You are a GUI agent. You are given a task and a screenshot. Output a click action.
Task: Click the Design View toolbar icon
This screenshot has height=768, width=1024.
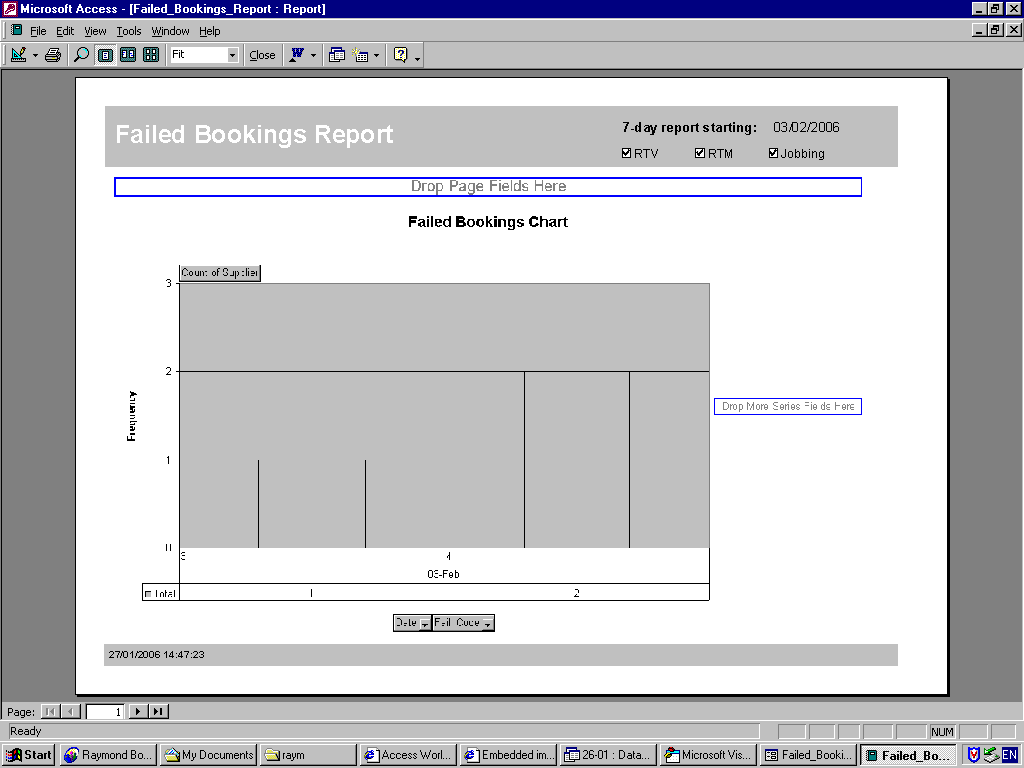18,55
